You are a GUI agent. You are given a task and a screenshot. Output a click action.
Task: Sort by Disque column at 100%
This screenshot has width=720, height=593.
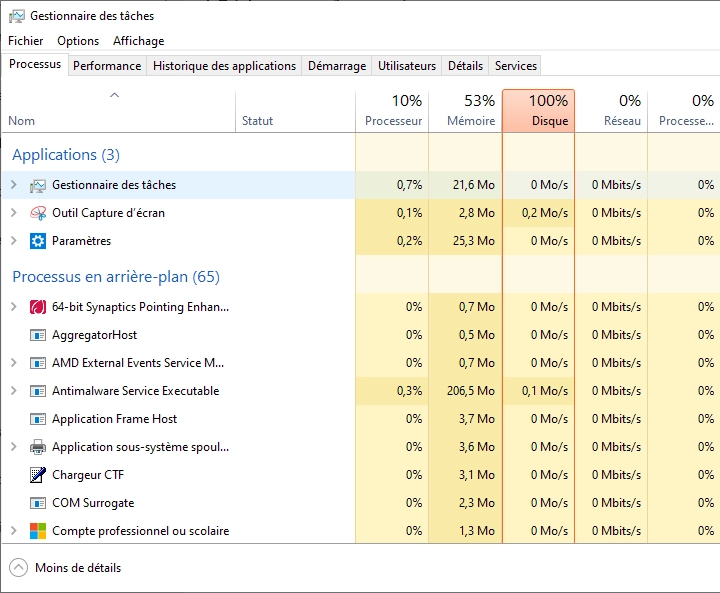(x=538, y=112)
